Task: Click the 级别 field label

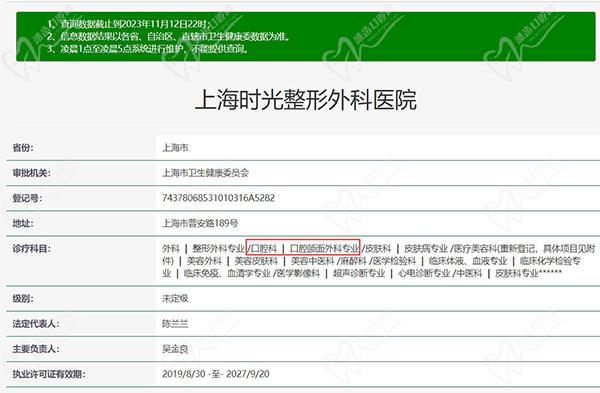Action: click(23, 298)
